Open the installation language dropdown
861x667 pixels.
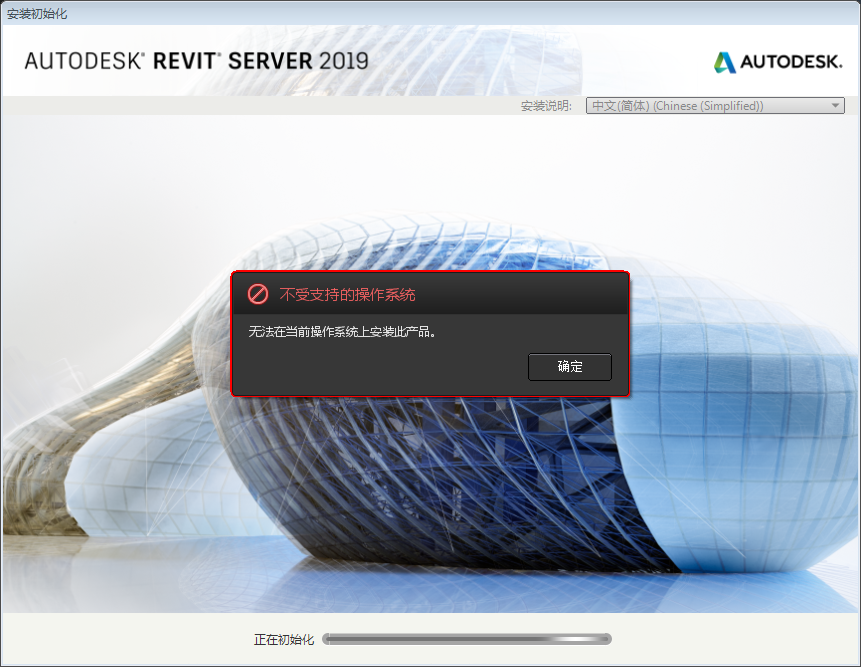pyautogui.click(x=714, y=105)
